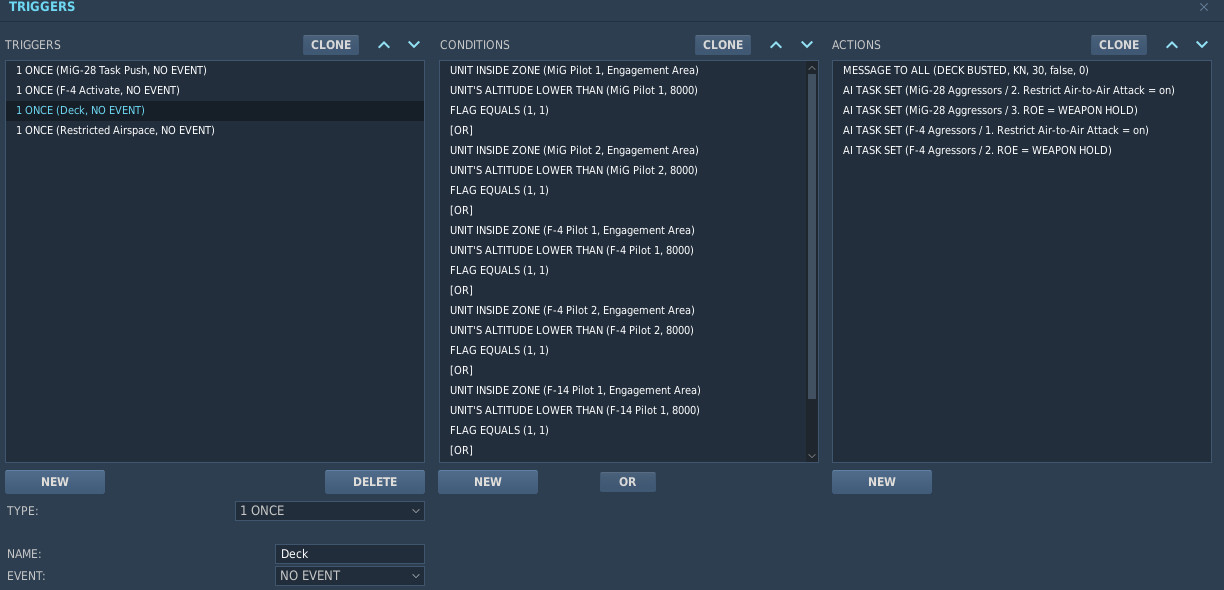The width and height of the screenshot is (1224, 590).
Task: Click the conditions list scrollbar thumb
Action: [x=812, y=237]
